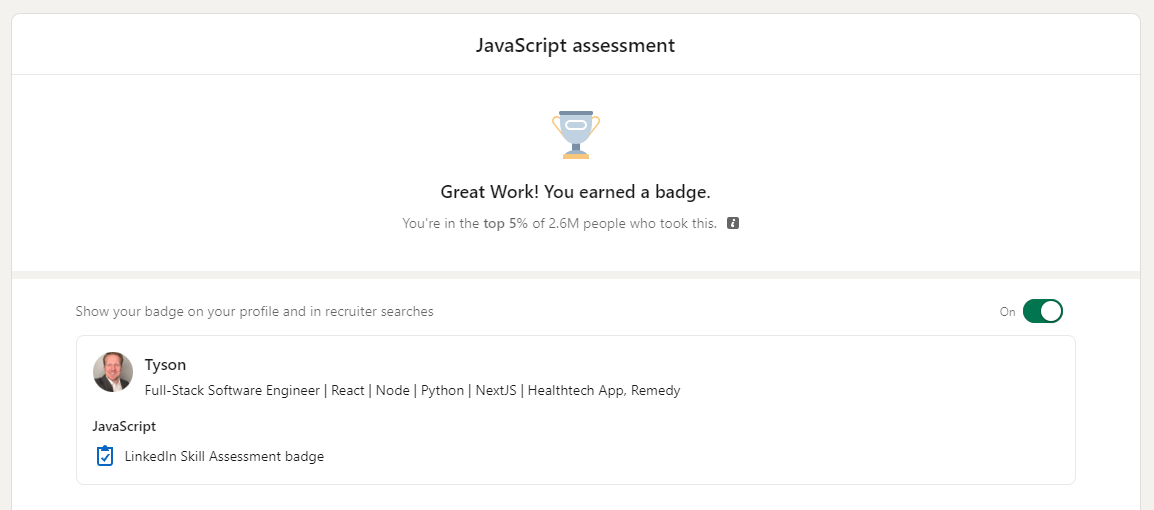Click the bold "top 5%" text

(x=506, y=223)
